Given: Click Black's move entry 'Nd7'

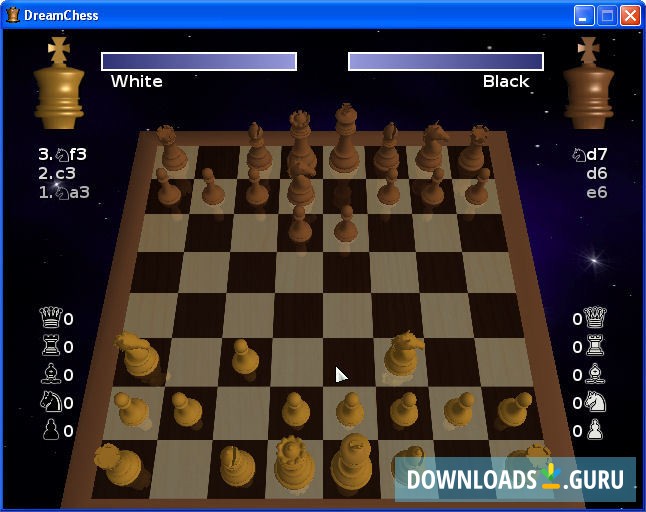Looking at the screenshot, I should coord(590,154).
